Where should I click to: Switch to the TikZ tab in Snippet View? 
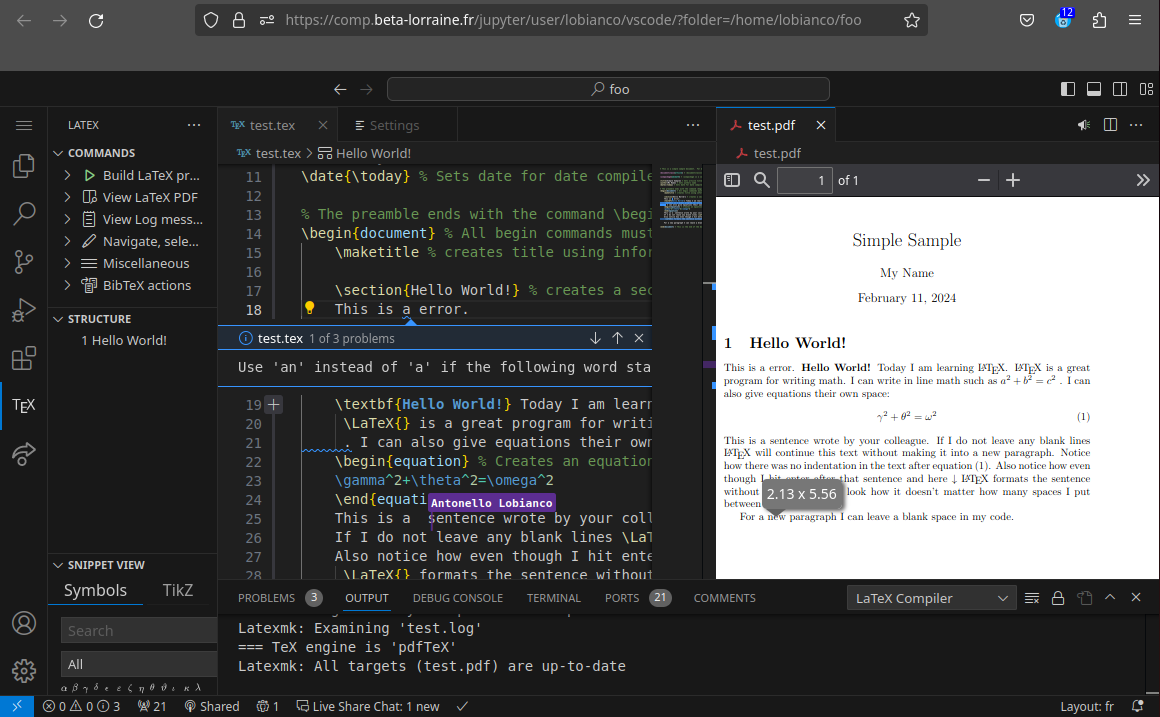(177, 590)
